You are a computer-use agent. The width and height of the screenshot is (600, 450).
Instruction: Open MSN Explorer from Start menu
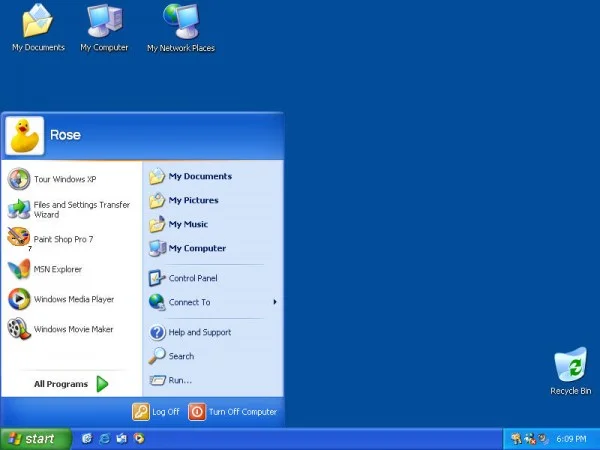pyautogui.click(x=57, y=269)
